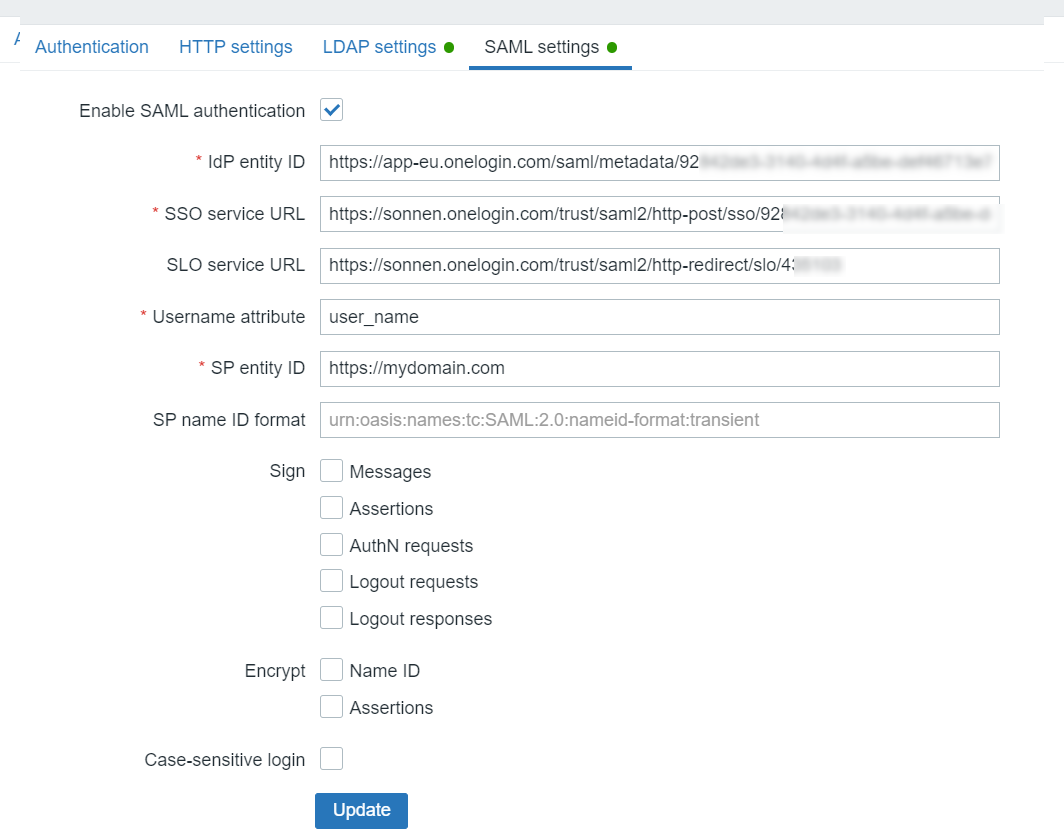Click the IdP entity ID field
This screenshot has width=1064, height=840.
click(x=660, y=162)
